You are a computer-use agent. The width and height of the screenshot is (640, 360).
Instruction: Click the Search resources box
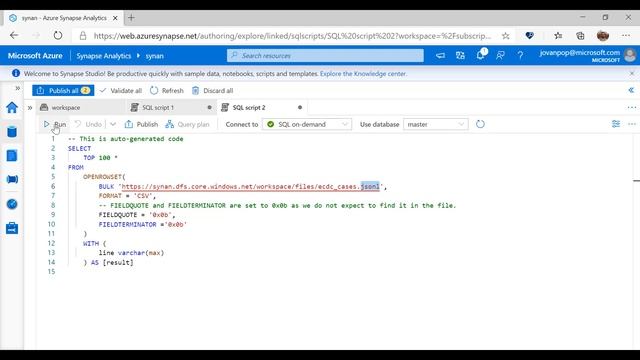(x=325, y=56)
